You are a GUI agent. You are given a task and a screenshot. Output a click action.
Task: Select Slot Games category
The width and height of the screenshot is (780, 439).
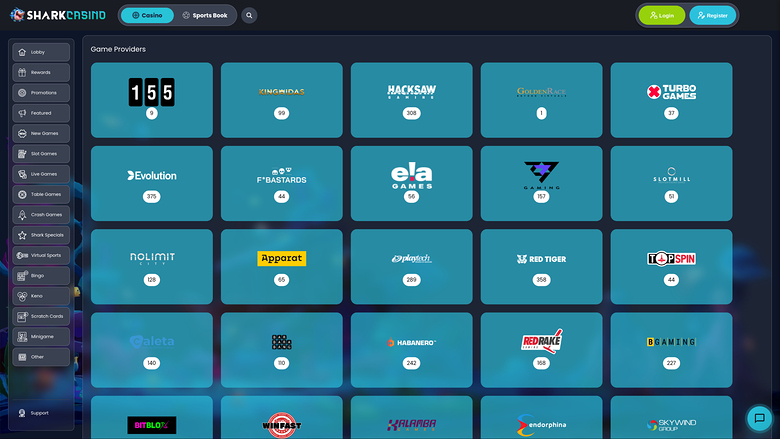(x=41, y=154)
